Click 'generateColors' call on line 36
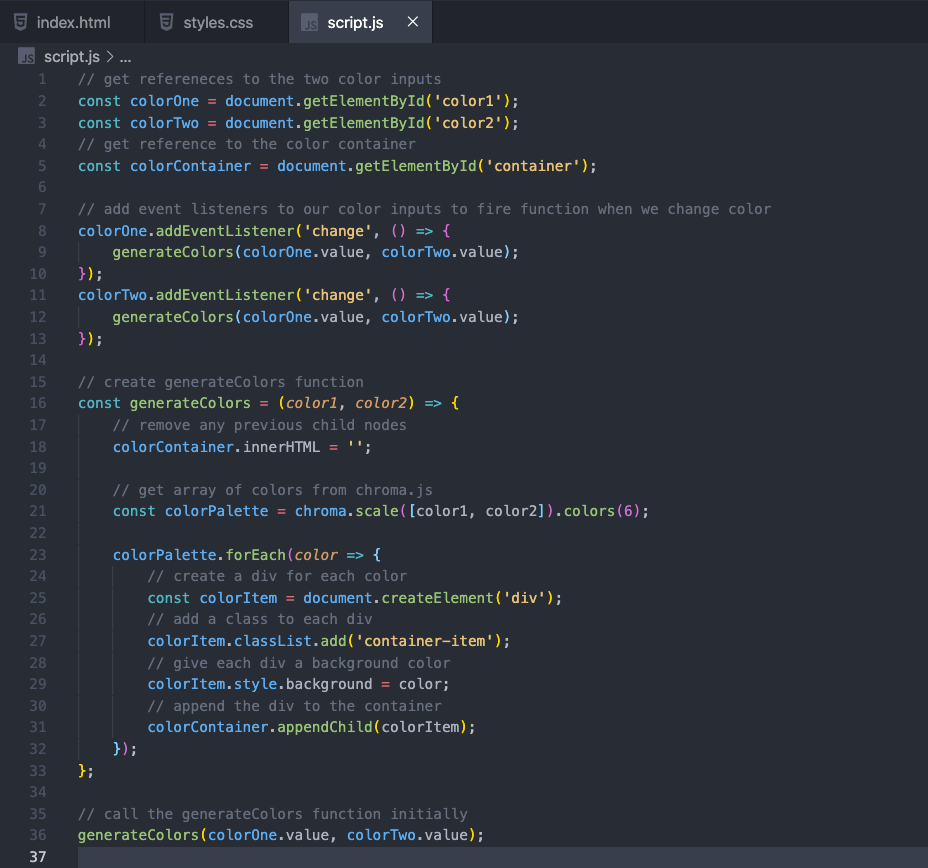Image resolution: width=928 pixels, height=868 pixels. (x=139, y=835)
